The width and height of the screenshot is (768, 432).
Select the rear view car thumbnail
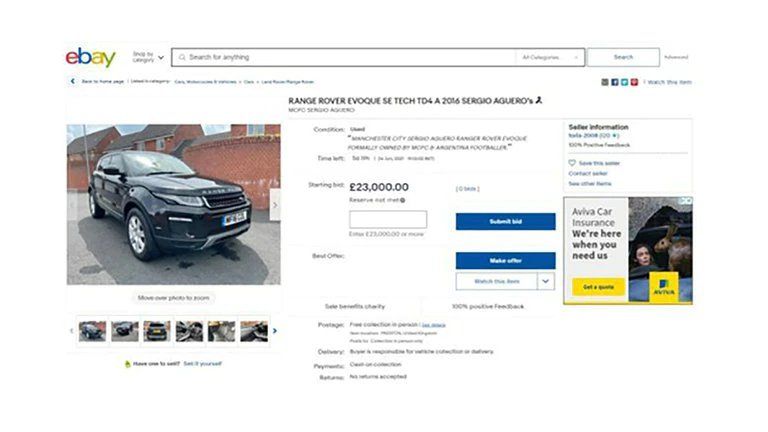(157, 331)
